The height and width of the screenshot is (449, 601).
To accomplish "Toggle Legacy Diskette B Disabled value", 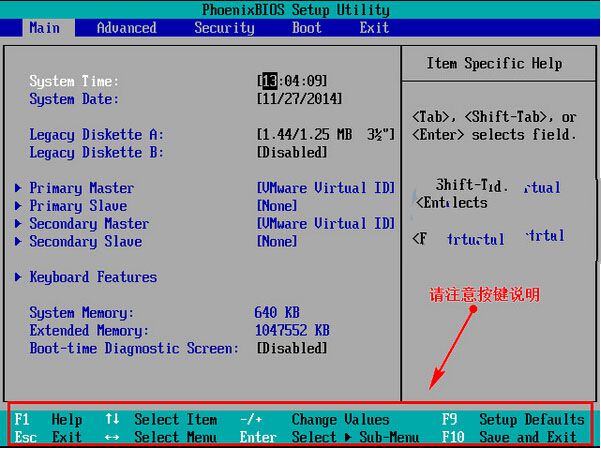I will (292, 153).
